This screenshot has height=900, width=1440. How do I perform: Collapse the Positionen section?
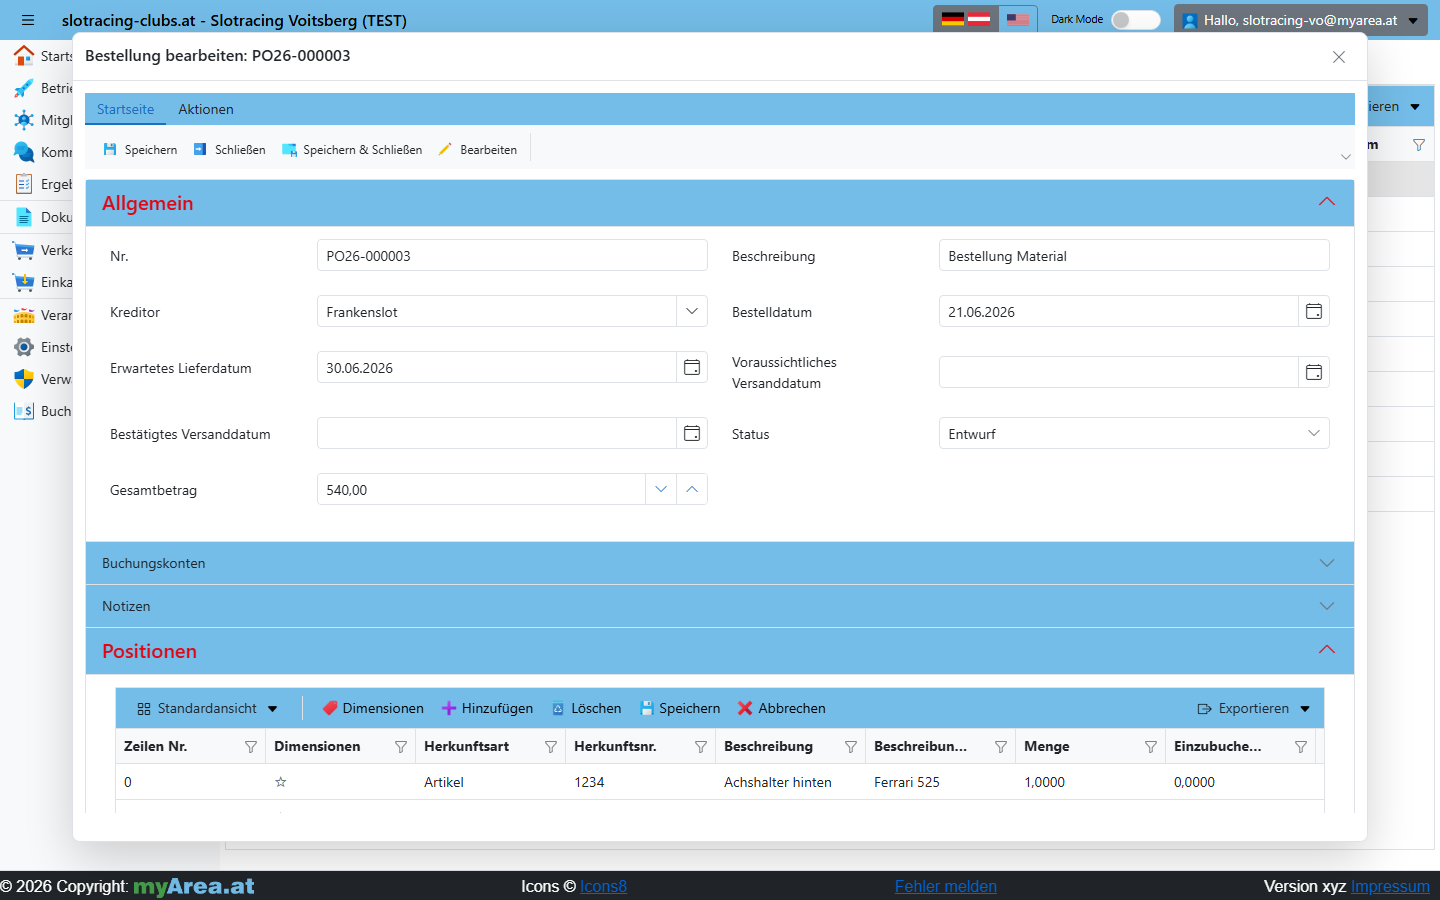coord(1327,650)
